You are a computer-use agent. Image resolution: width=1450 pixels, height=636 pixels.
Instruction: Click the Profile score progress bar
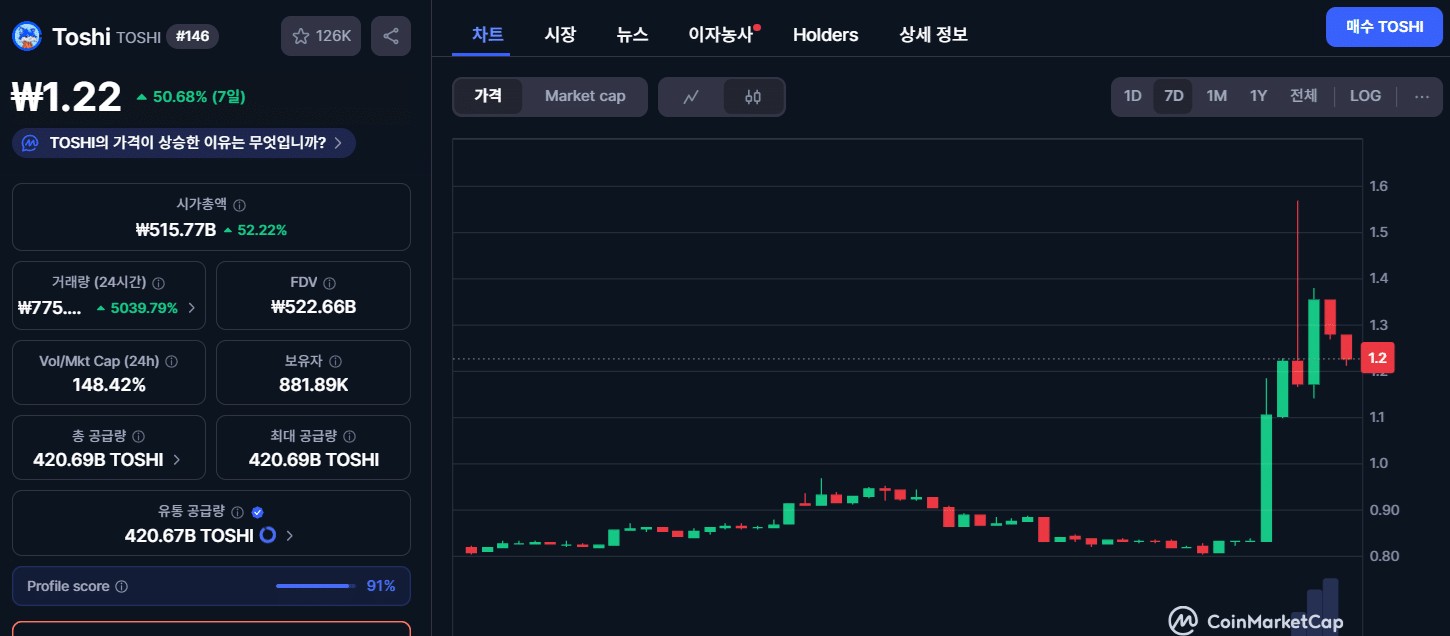[315, 586]
